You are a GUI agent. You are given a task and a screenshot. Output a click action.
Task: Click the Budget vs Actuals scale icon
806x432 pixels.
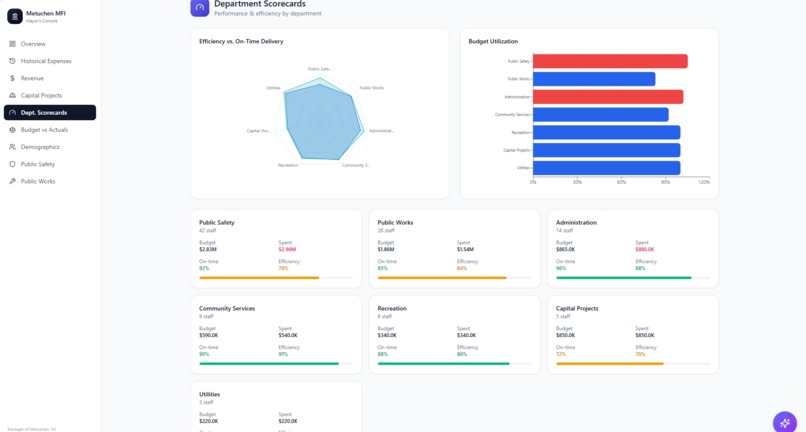coord(12,130)
